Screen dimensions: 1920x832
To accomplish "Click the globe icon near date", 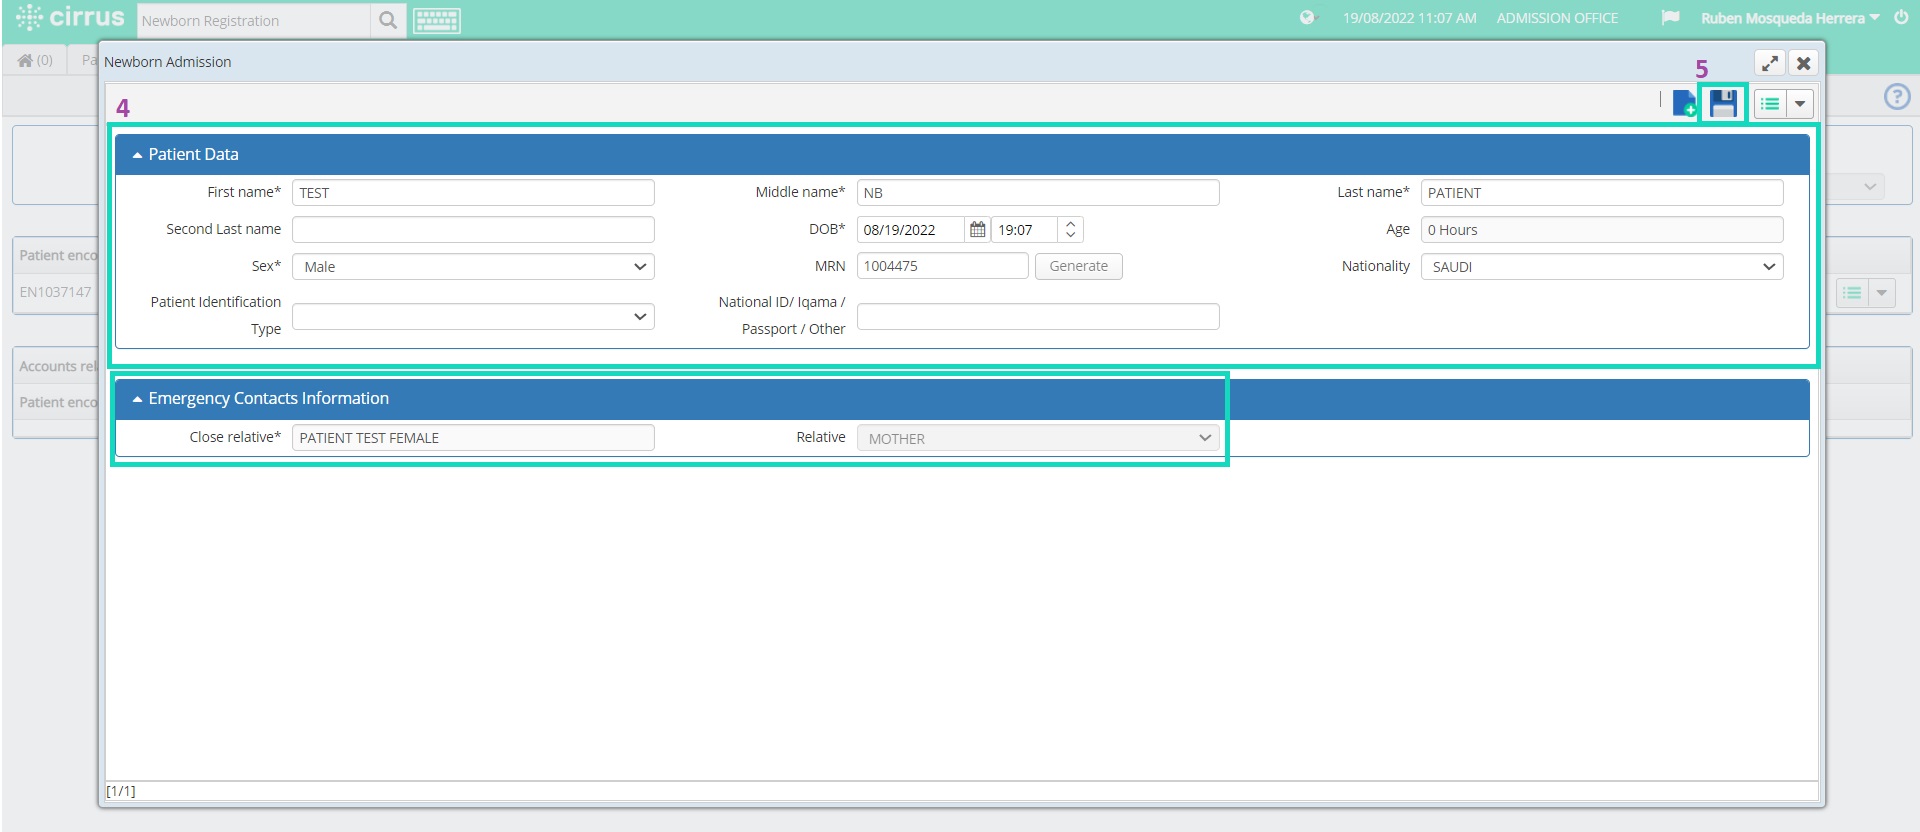I will click(x=1307, y=18).
